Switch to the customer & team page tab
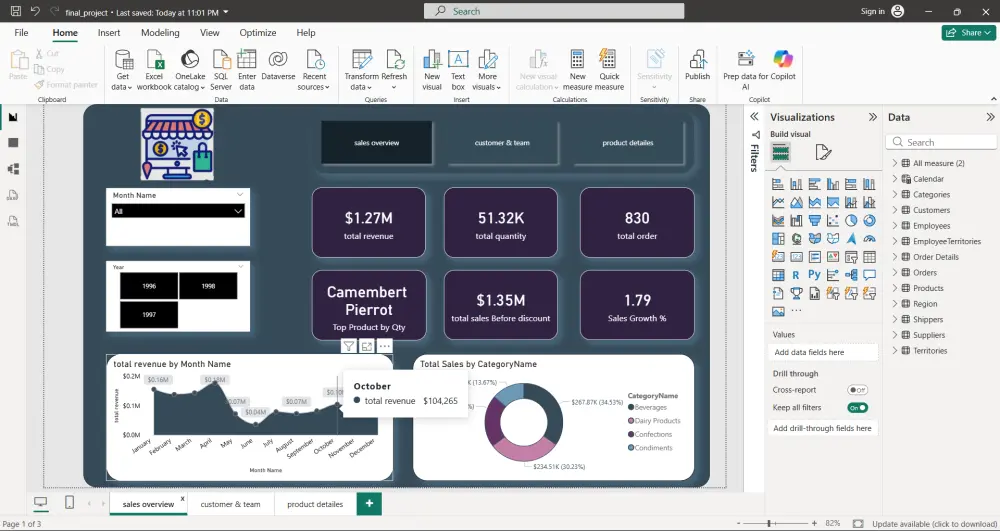 click(x=230, y=504)
